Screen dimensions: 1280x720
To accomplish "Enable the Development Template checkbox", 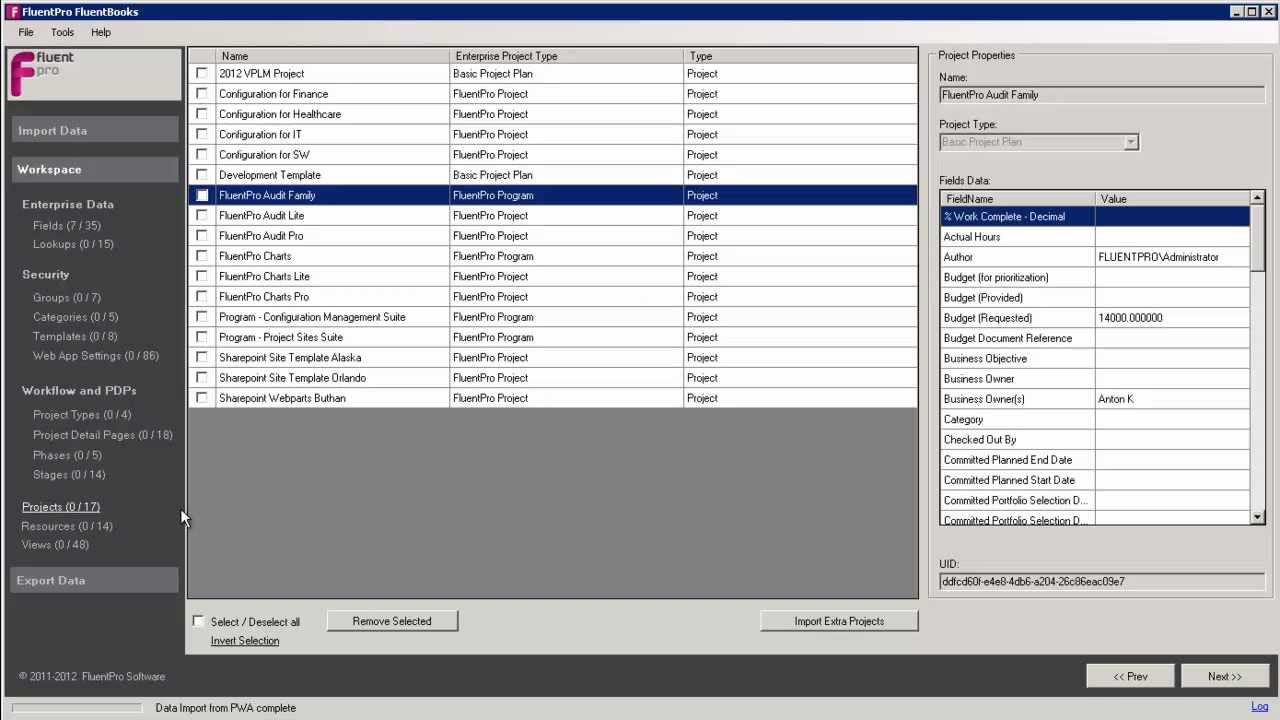I will click(x=202, y=175).
